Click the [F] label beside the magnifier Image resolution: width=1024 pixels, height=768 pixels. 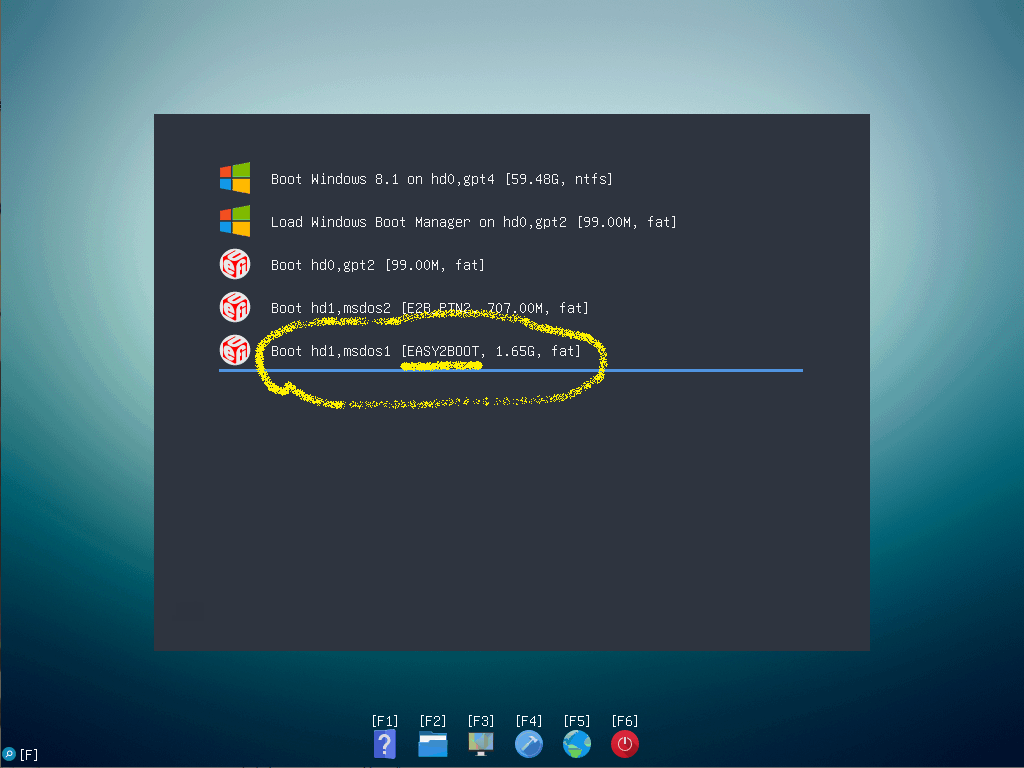point(29,755)
